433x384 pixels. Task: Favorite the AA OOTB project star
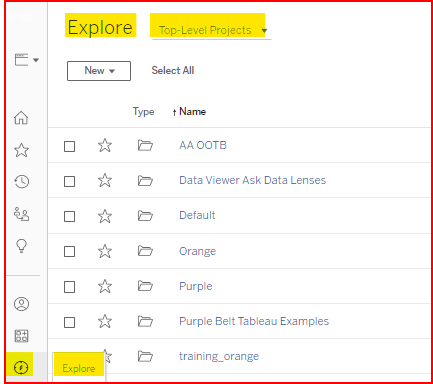105,145
